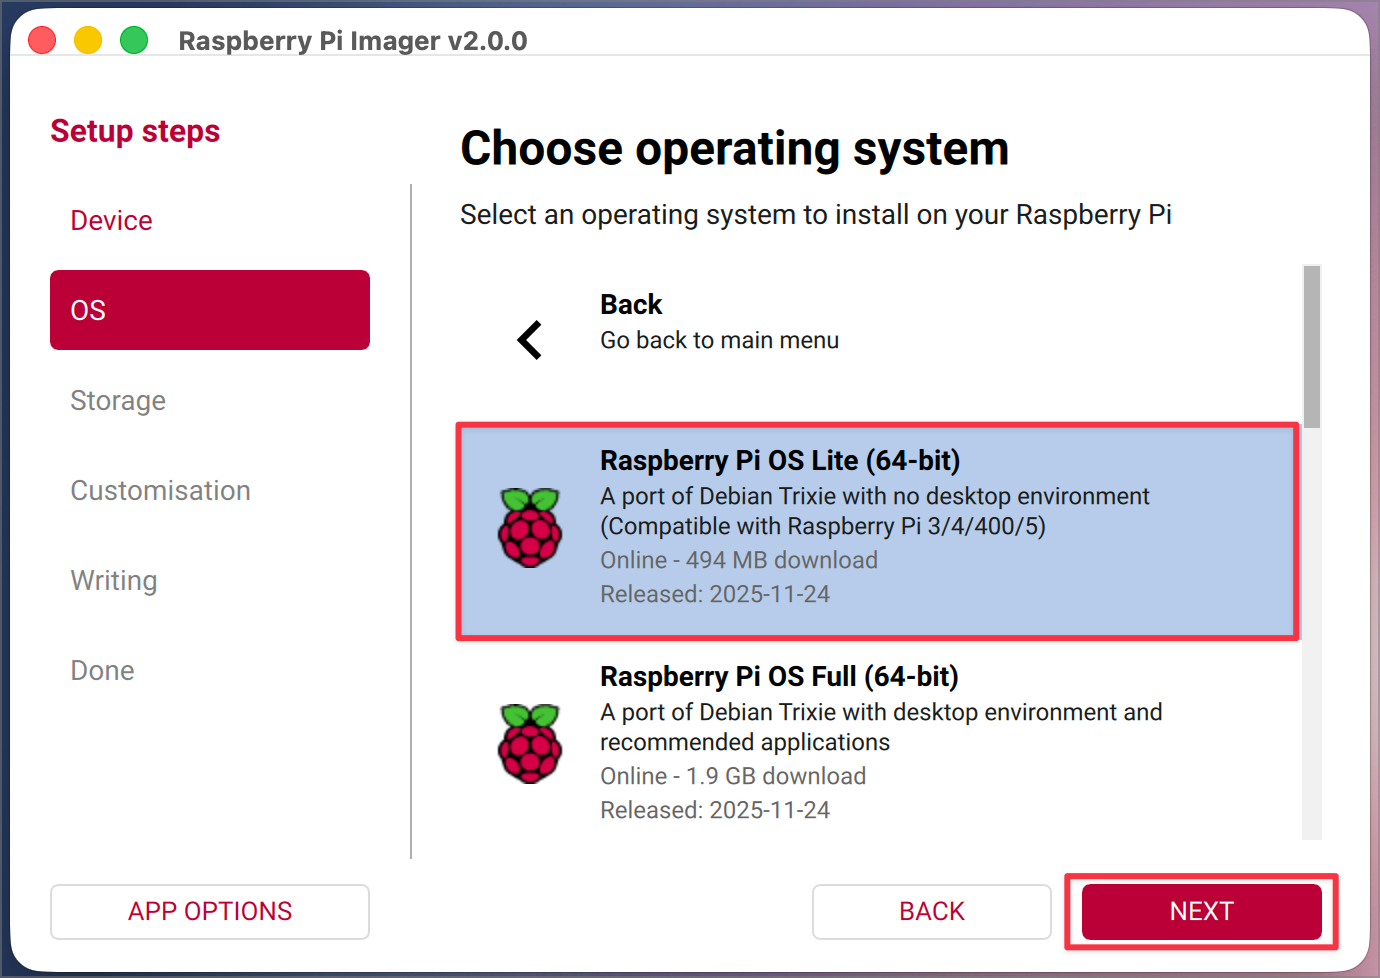1380x978 pixels.
Task: Open the Storage step
Action: click(x=118, y=400)
